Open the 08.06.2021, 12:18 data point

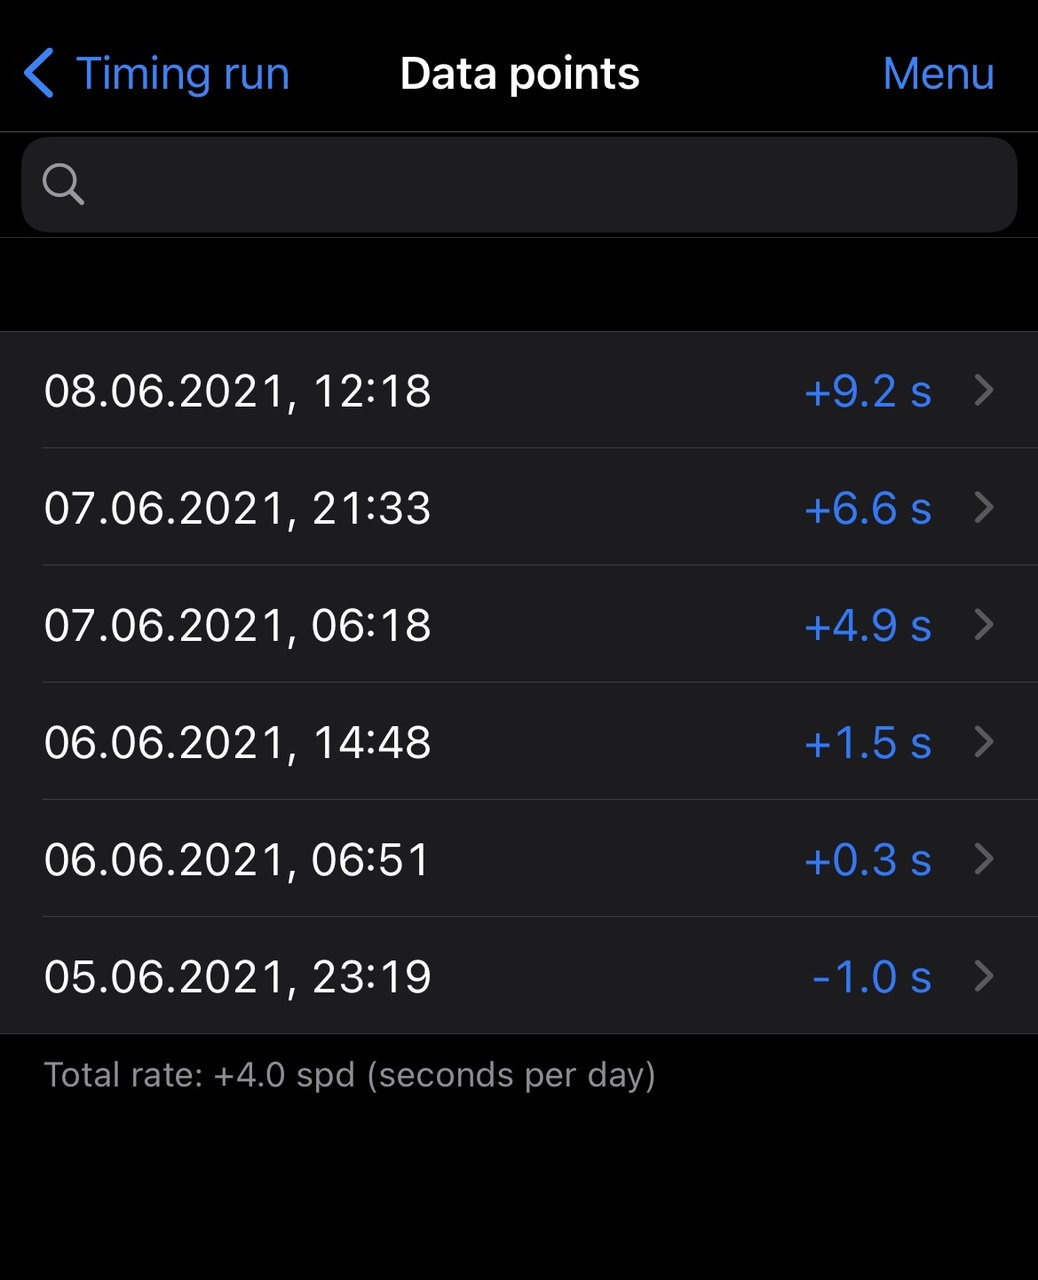tap(238, 391)
